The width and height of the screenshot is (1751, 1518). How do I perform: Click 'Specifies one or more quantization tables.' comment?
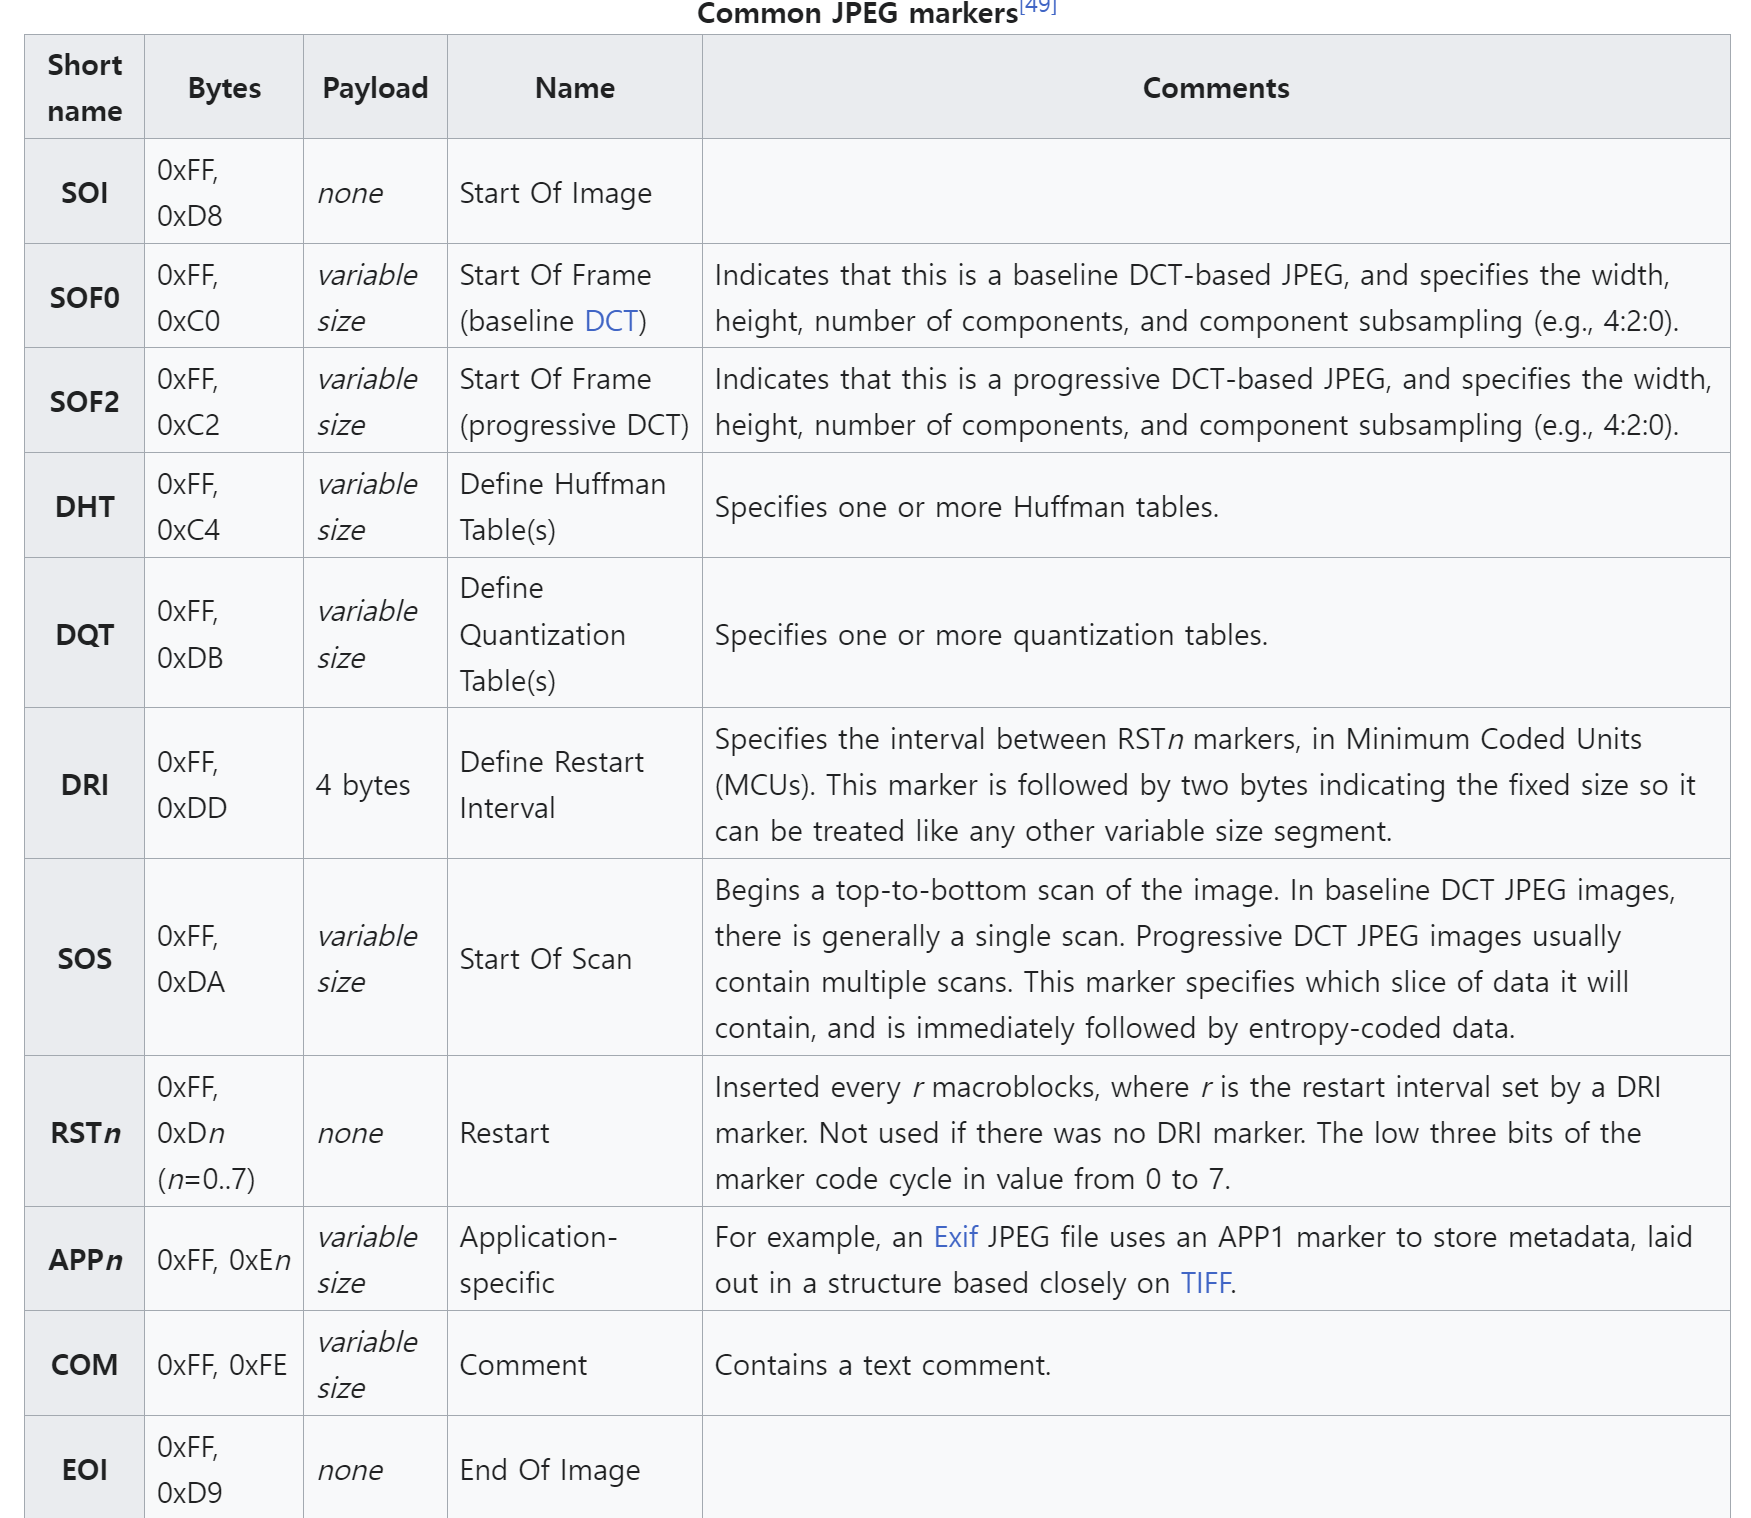coord(1216,634)
